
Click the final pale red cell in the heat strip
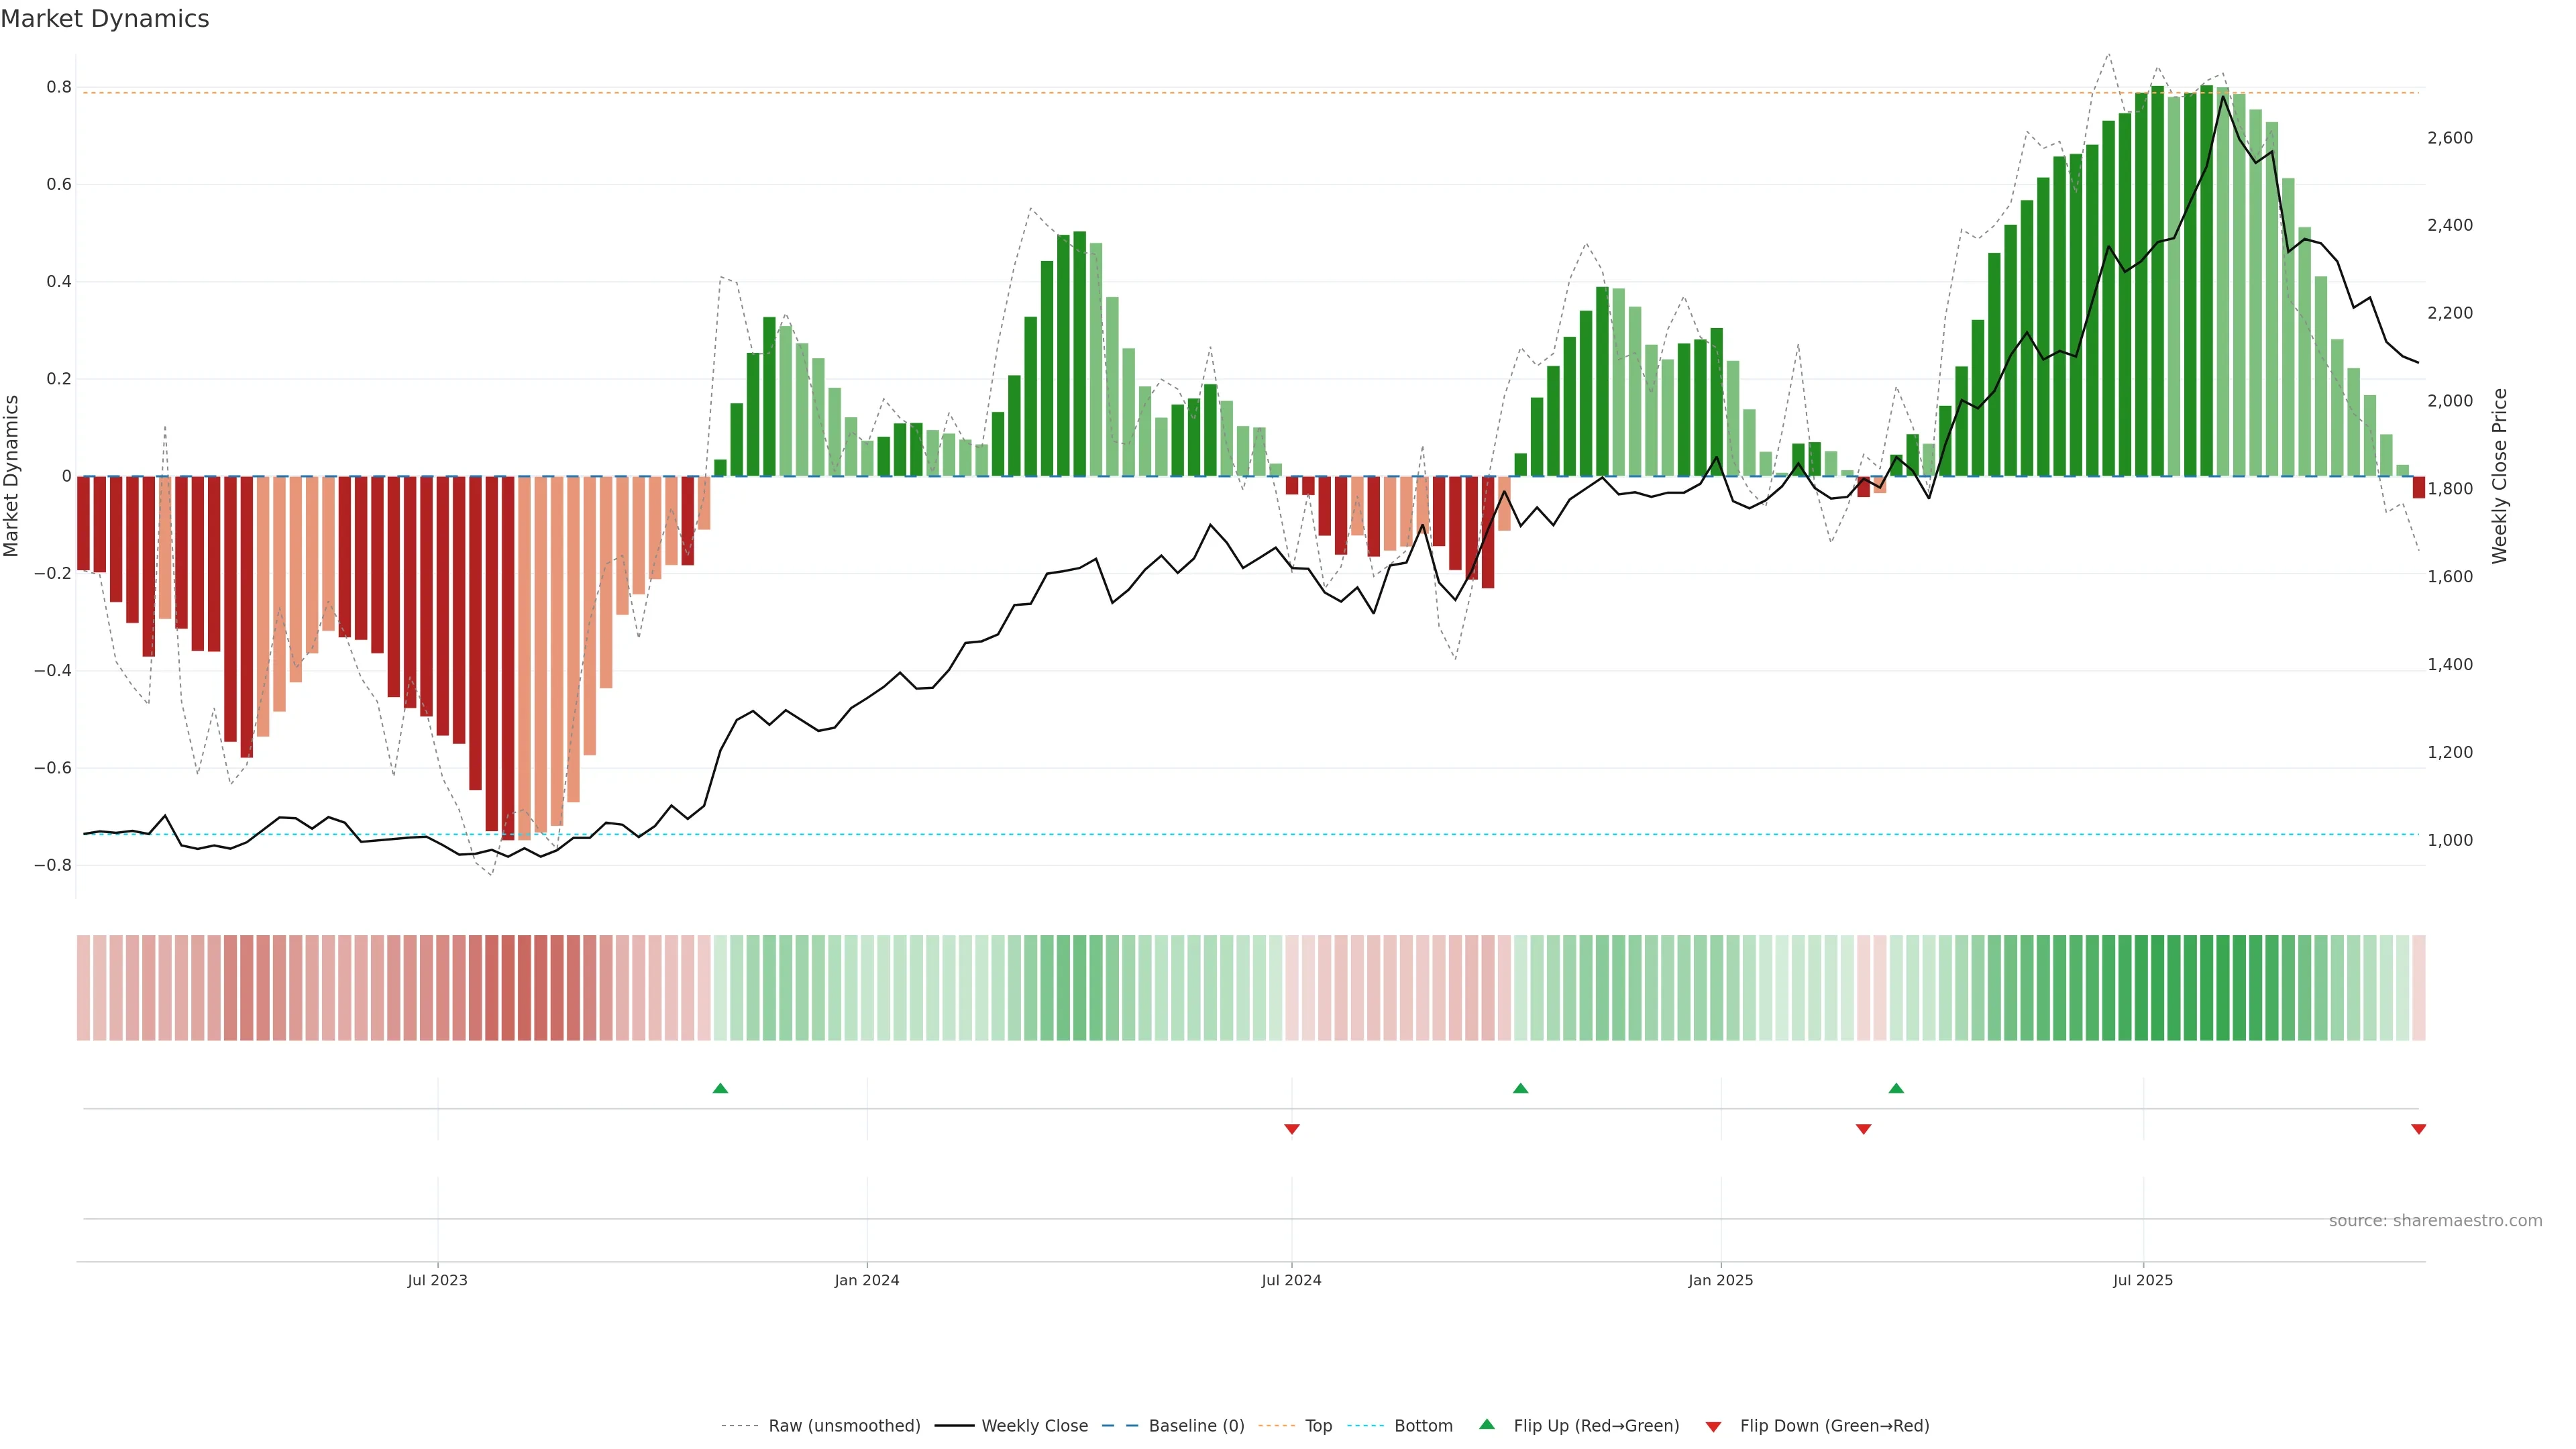point(2418,988)
